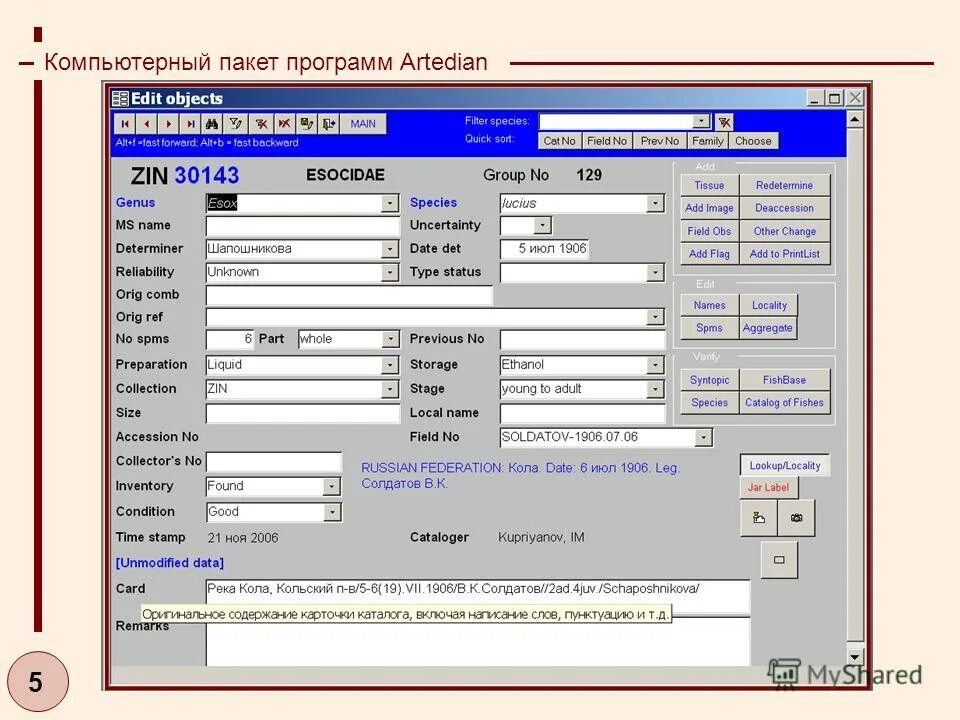Expand the Species dropdown showing lucius
Screen dimensions: 960x720
pos(655,203)
